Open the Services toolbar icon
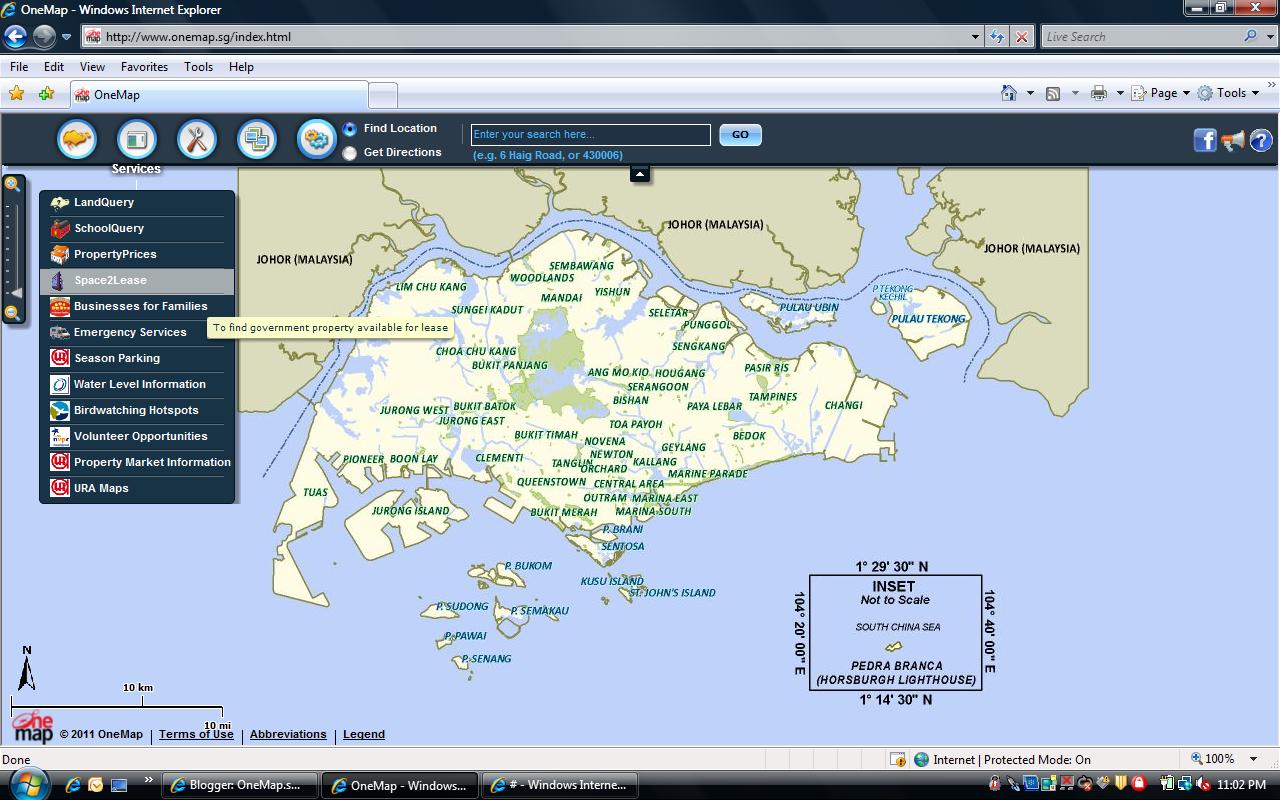 click(x=137, y=139)
